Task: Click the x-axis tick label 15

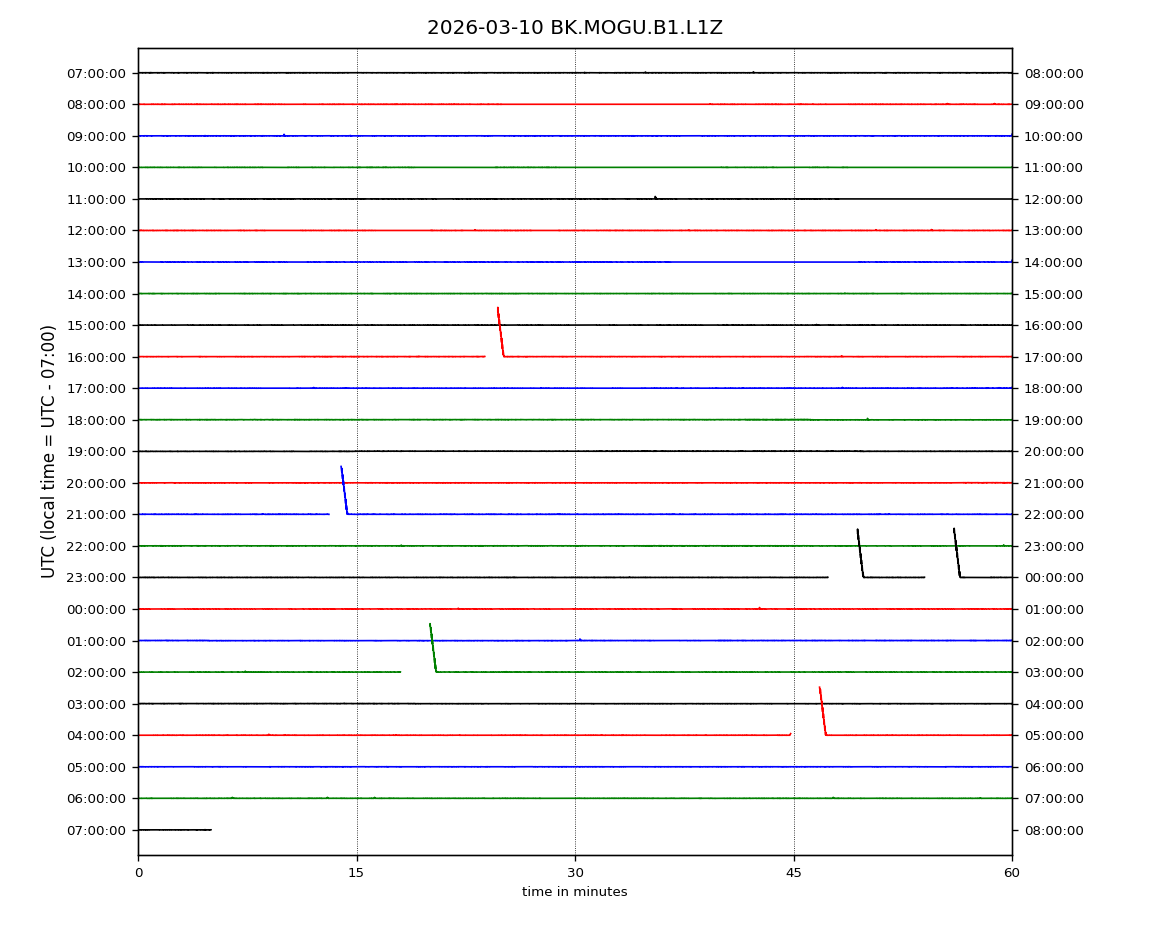Action: (356, 873)
